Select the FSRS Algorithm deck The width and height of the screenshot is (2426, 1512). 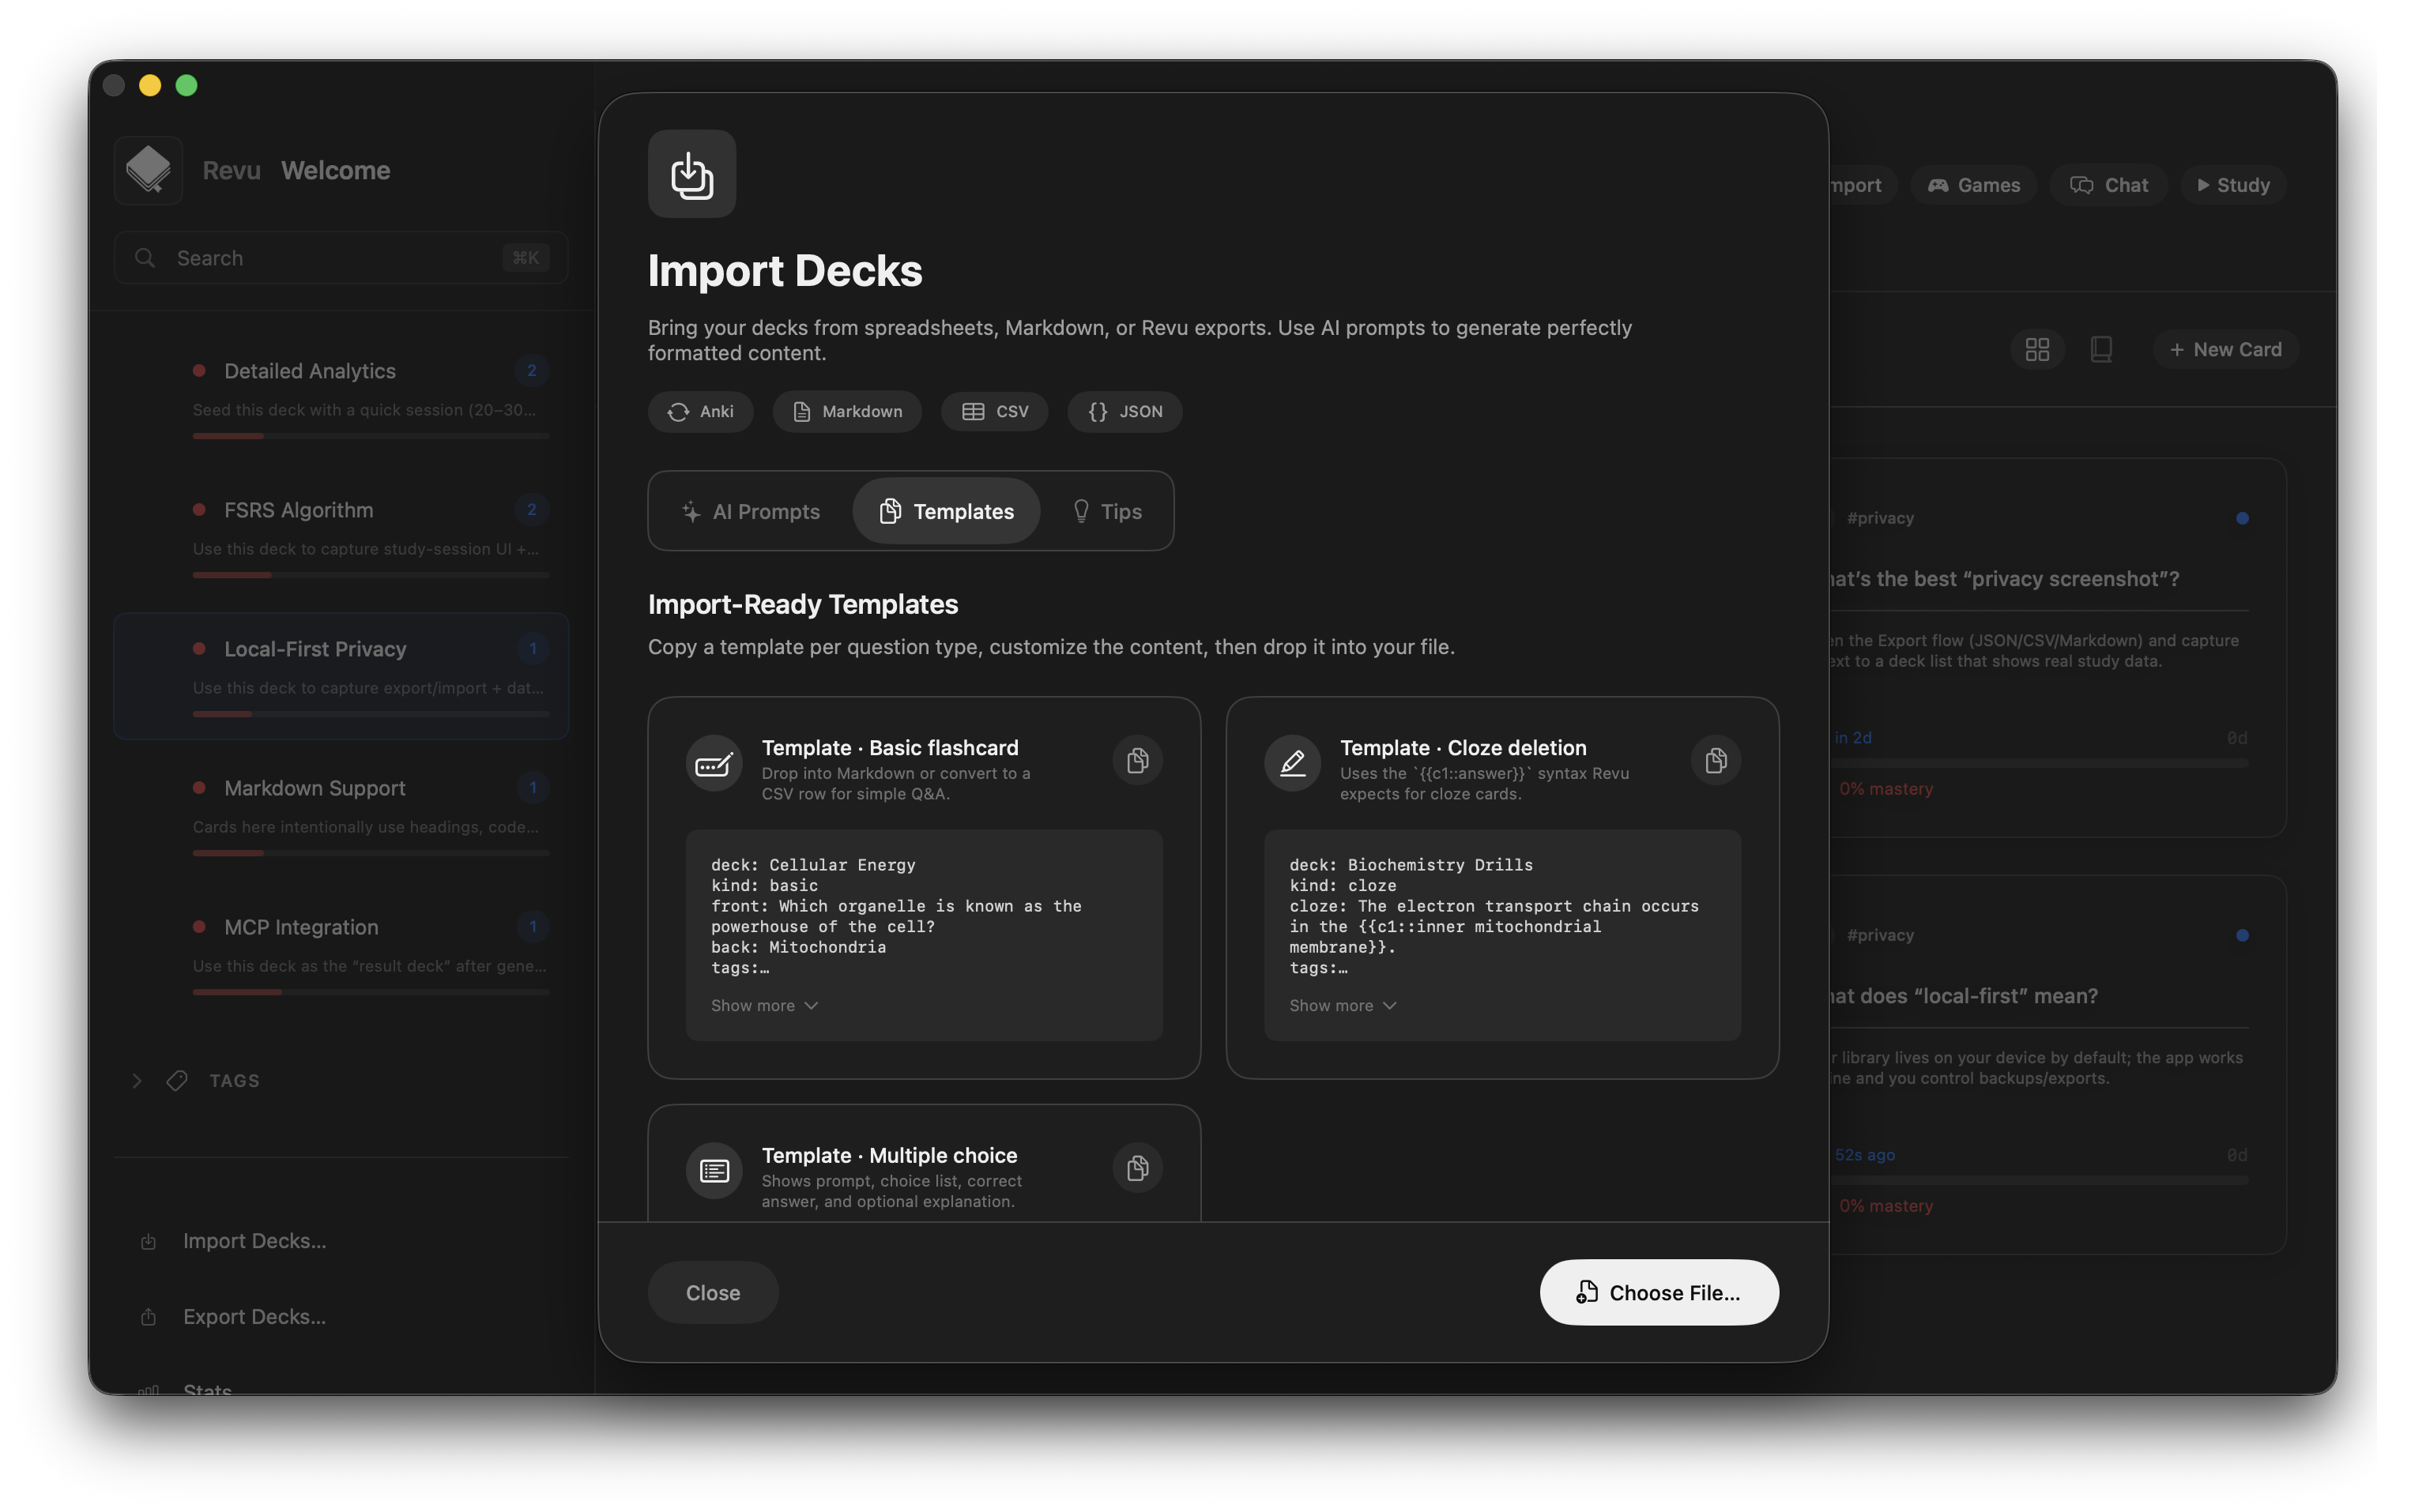341,537
